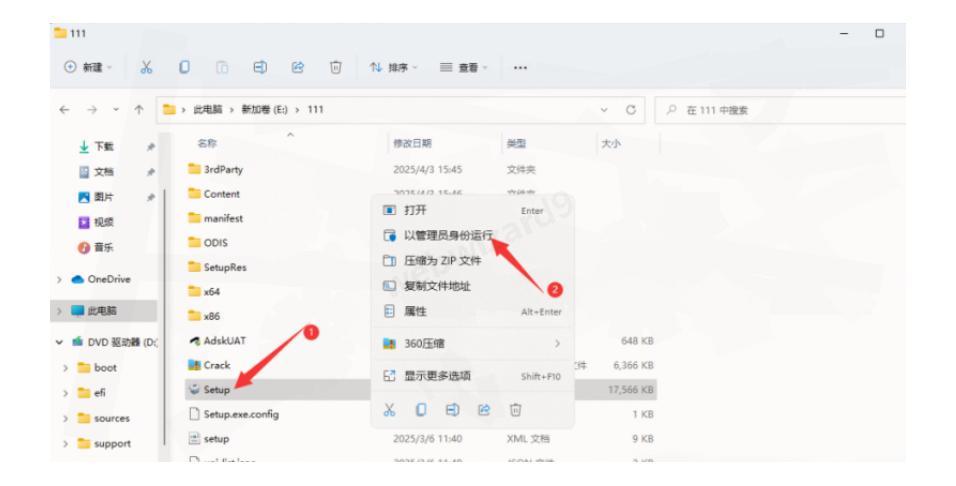Screen dimensions: 956x486
Task: Expand the sources folder node
Action: tap(65, 419)
